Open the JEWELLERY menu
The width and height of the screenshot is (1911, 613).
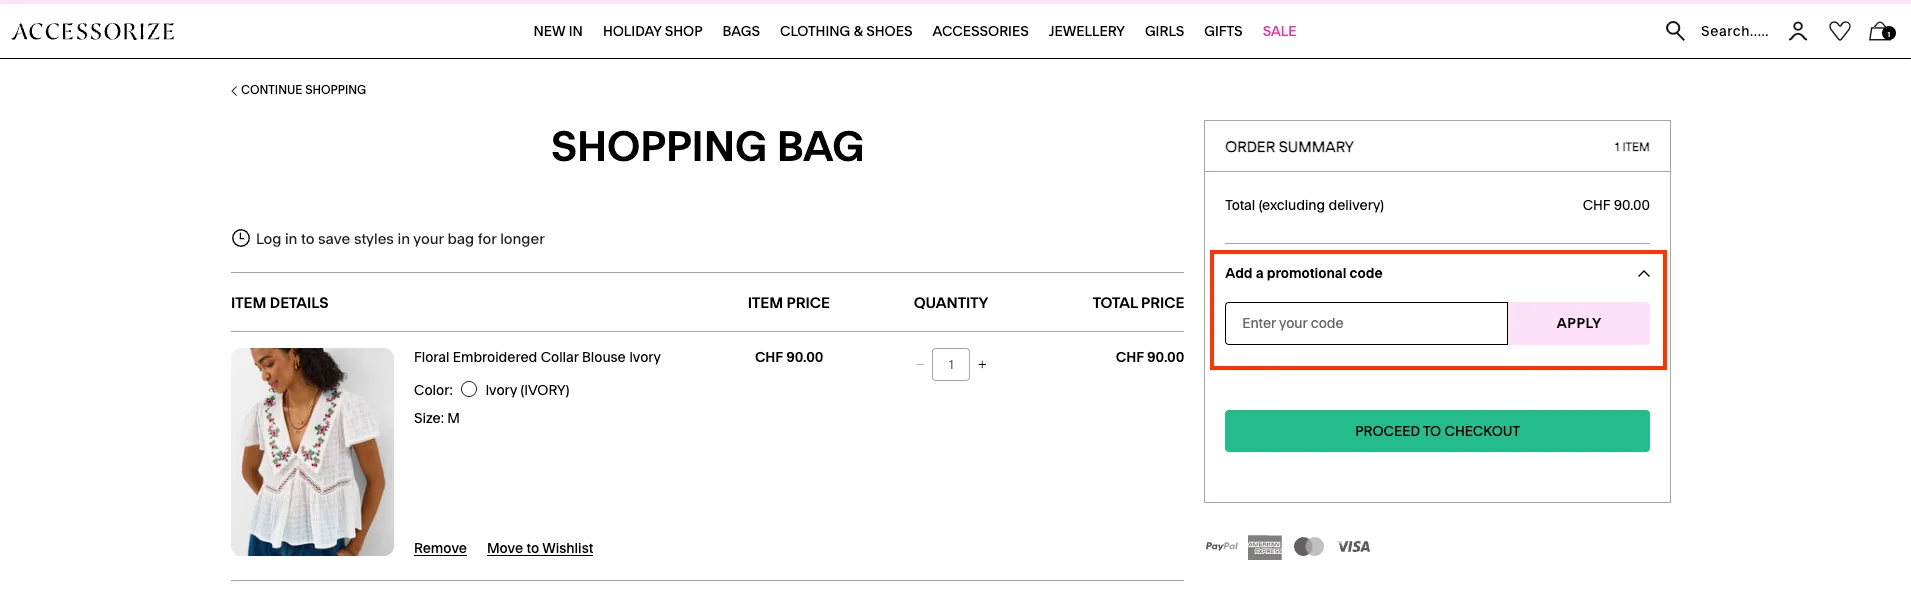point(1086,31)
